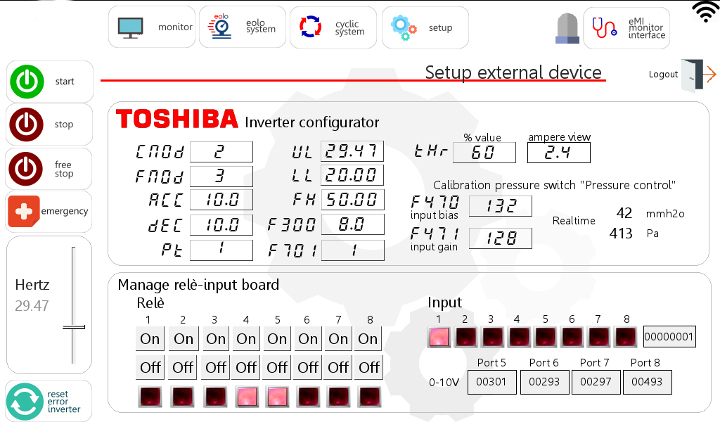Open the eolo system tab
The image size is (720, 422).
click(x=242, y=27)
